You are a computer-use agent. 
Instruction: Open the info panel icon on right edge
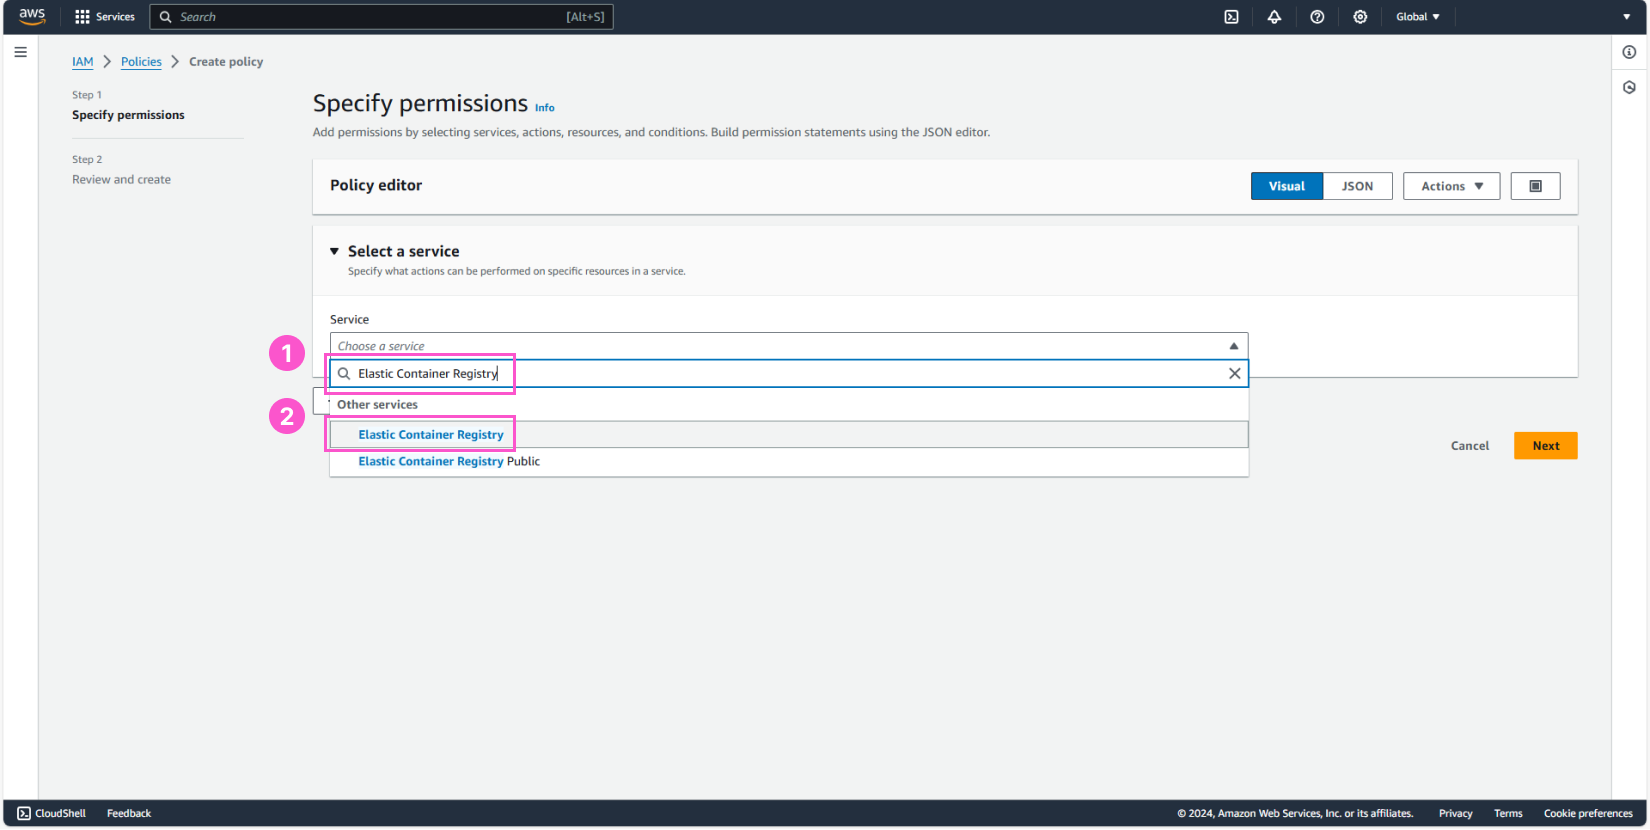[1629, 52]
